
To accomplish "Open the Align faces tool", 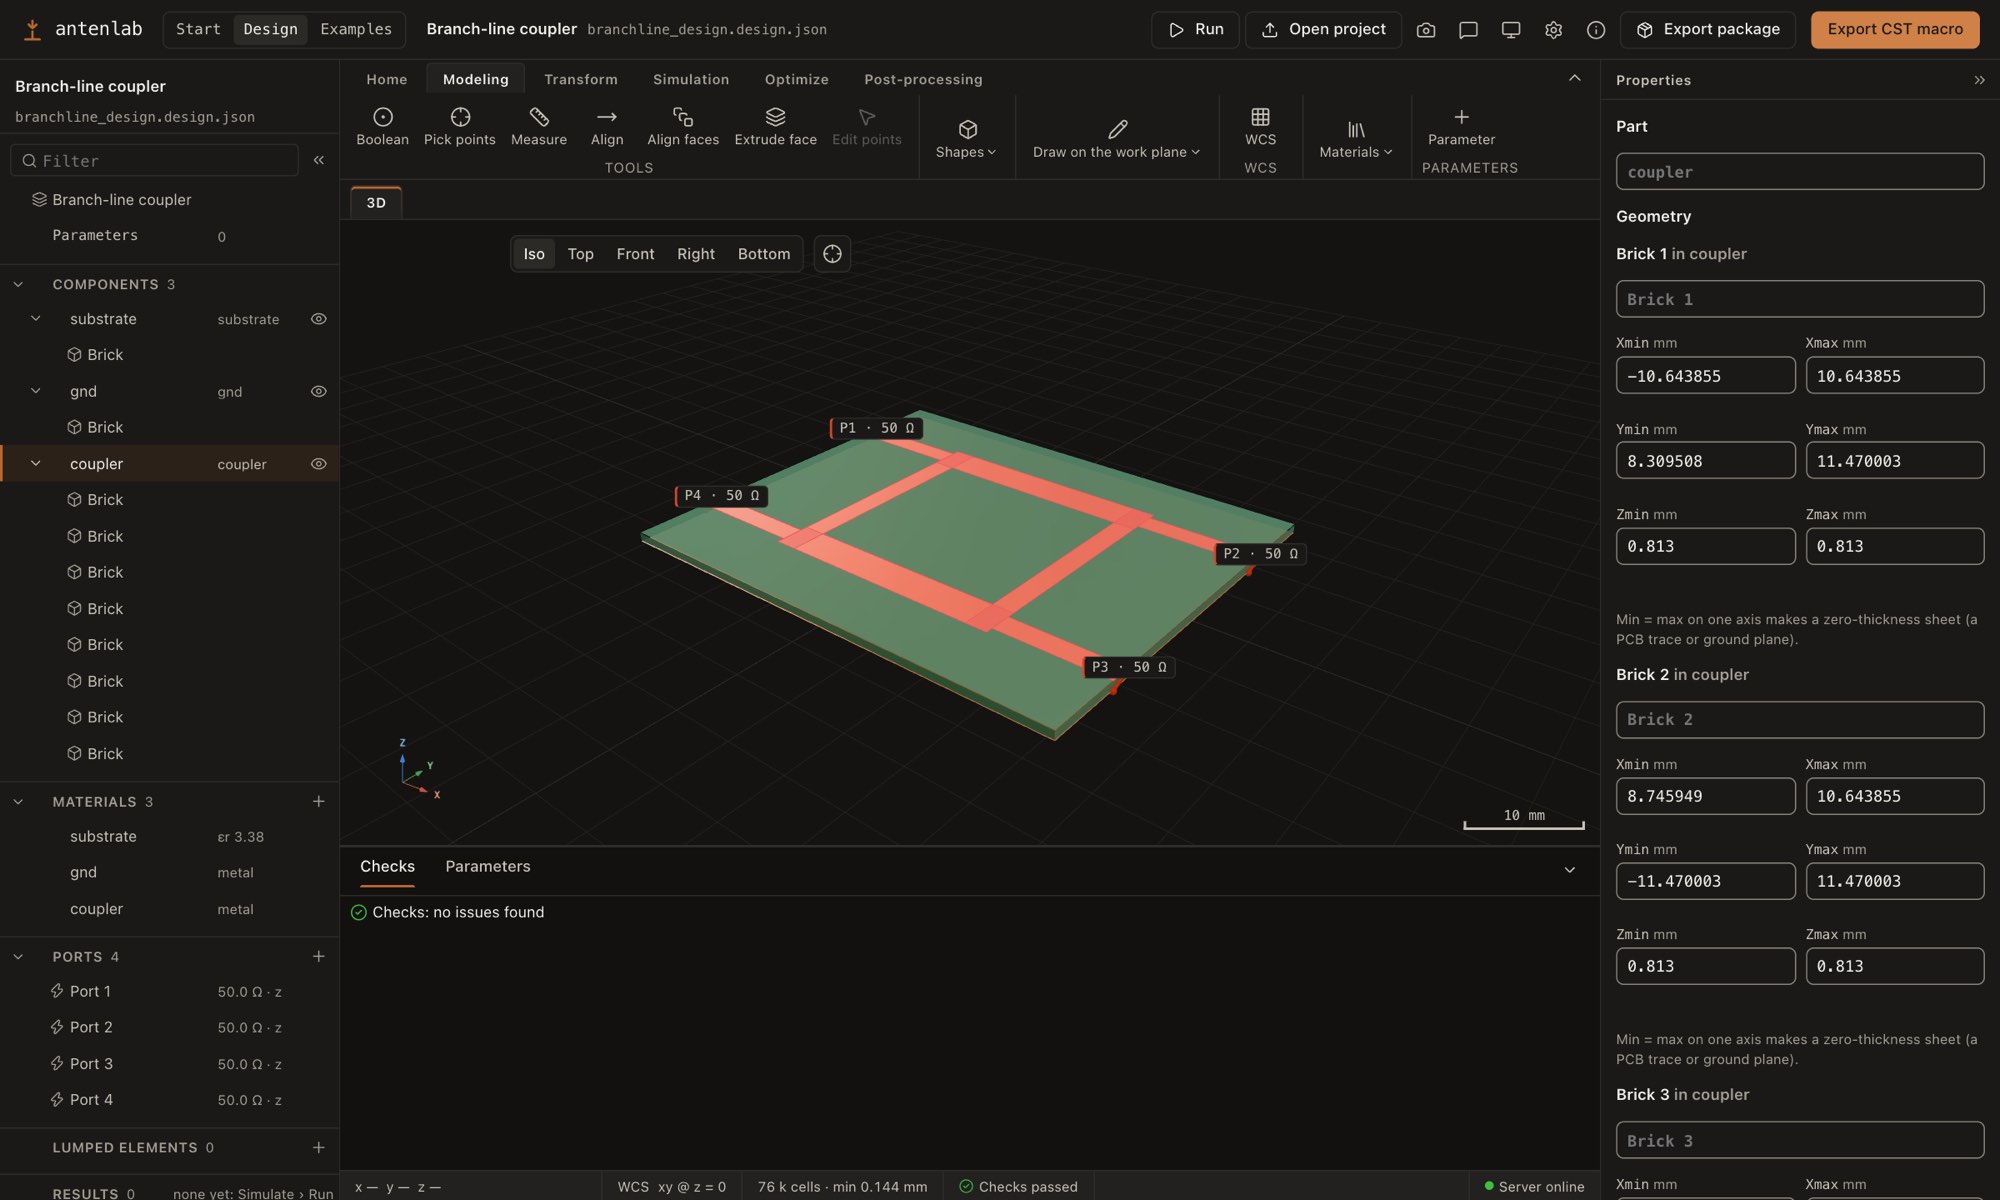I will click(682, 127).
